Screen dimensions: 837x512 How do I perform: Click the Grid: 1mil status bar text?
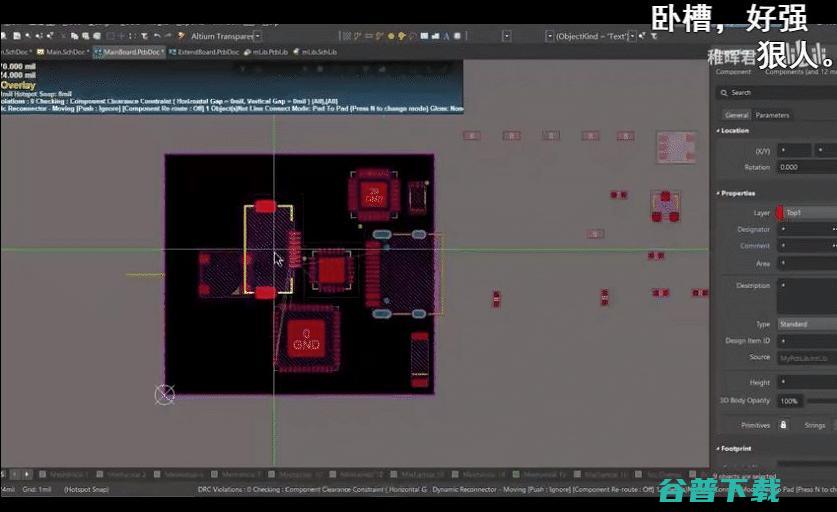pos(37,489)
